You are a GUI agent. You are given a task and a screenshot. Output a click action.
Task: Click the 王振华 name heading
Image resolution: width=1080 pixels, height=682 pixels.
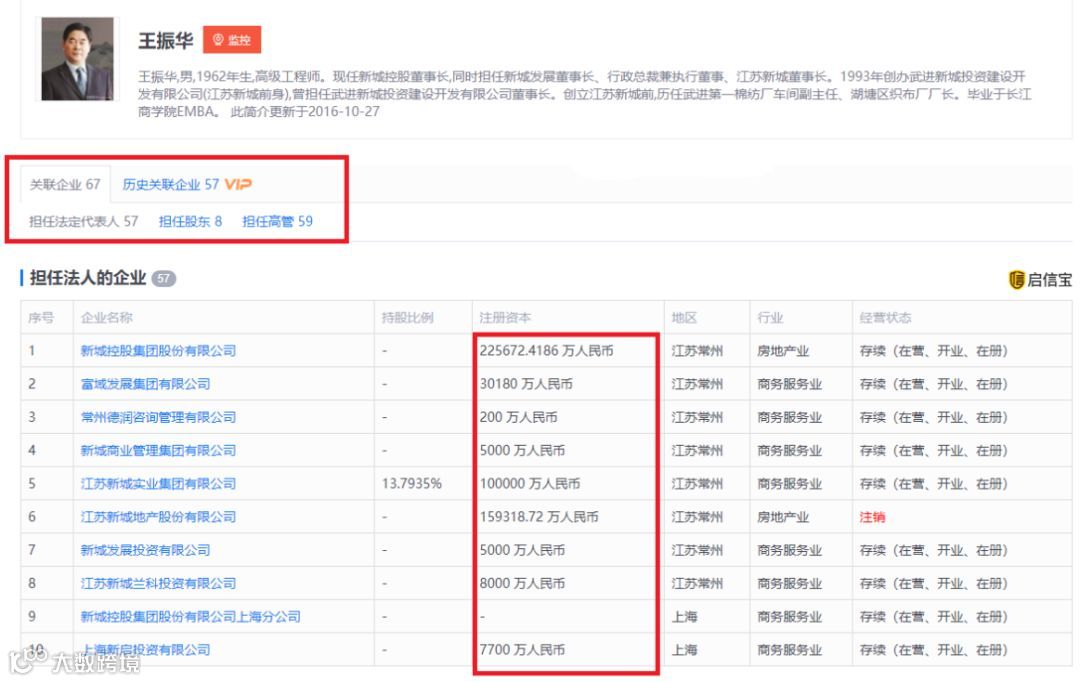(x=166, y=40)
